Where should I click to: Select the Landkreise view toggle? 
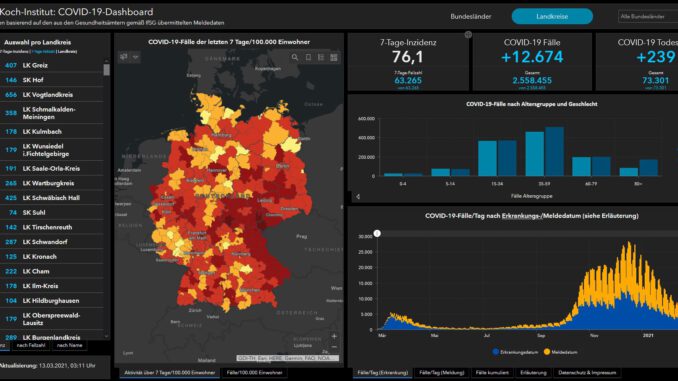[552, 16]
